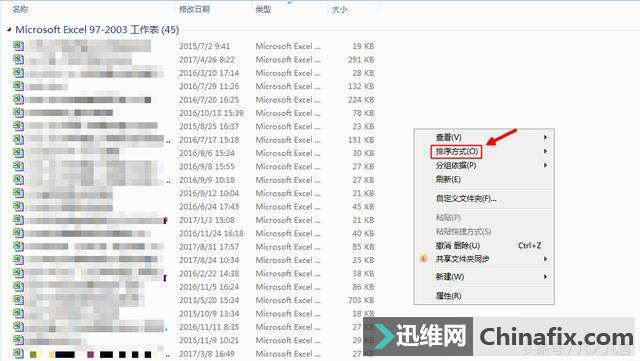Select Excel file icon dated 2016/7/17 13:18
The image size is (640, 361).
point(18,140)
